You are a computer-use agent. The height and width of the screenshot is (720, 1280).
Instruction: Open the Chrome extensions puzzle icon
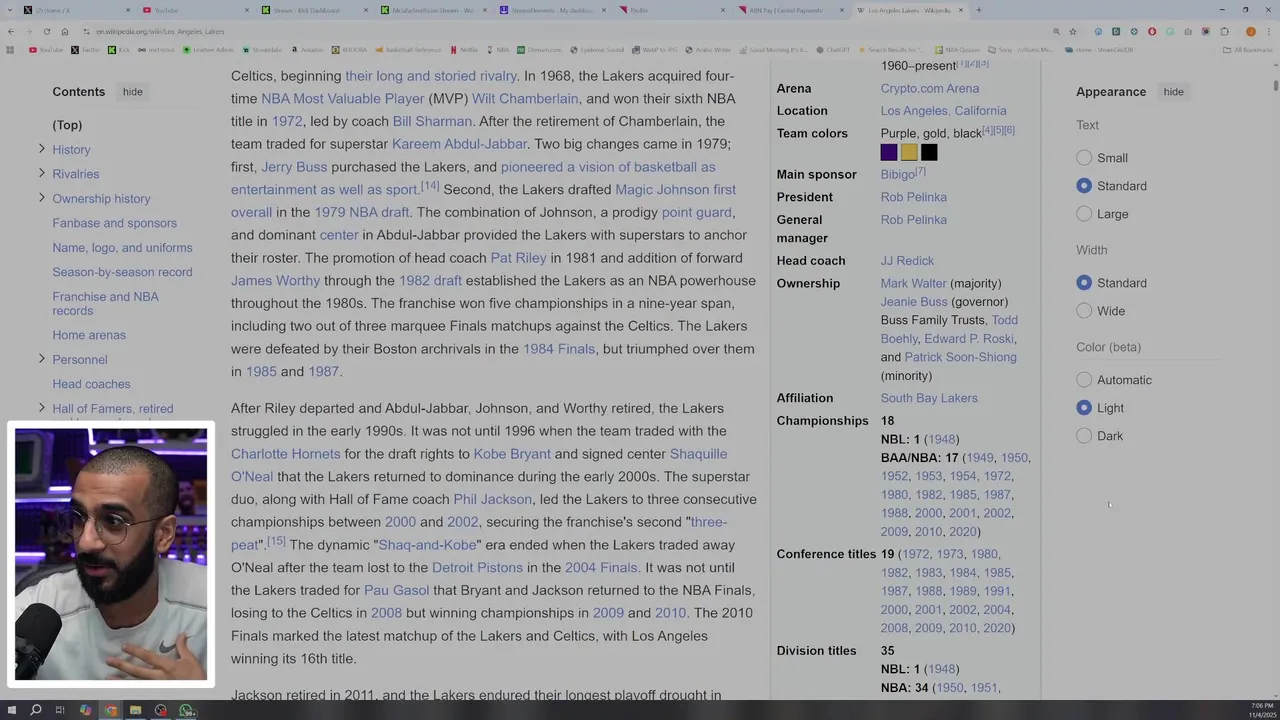[x=1224, y=31]
